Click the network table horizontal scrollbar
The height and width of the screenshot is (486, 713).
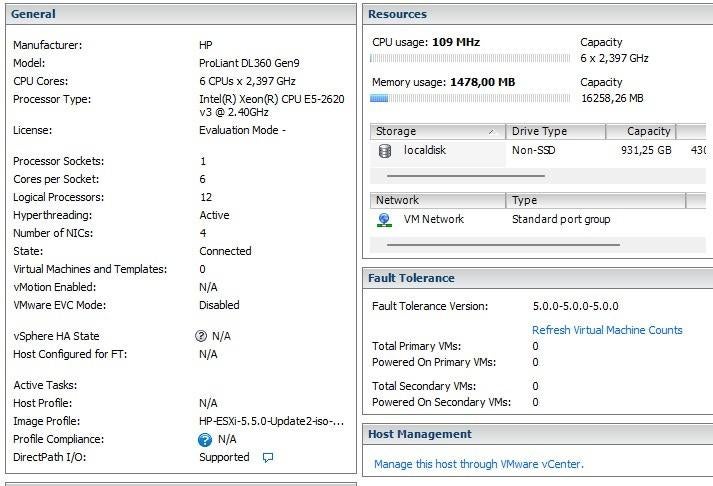[503, 245]
